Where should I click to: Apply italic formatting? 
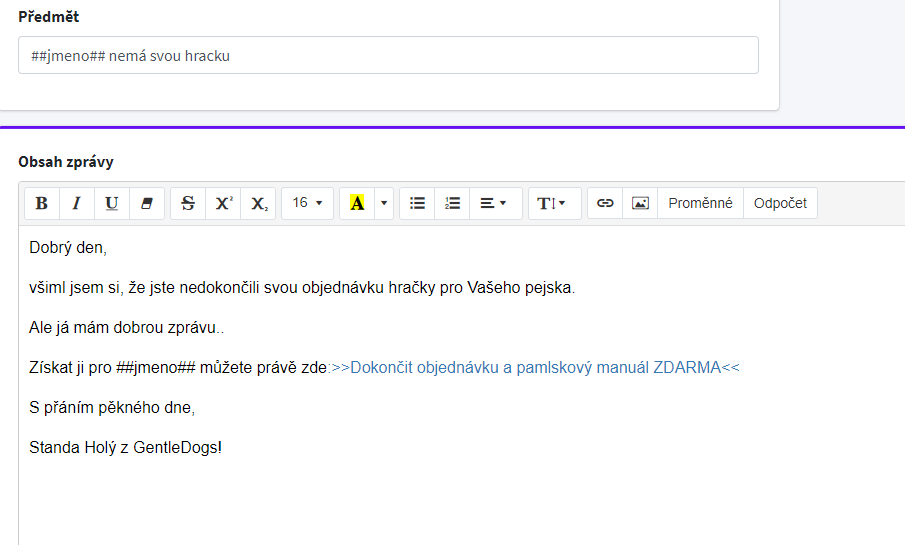tap(77, 203)
